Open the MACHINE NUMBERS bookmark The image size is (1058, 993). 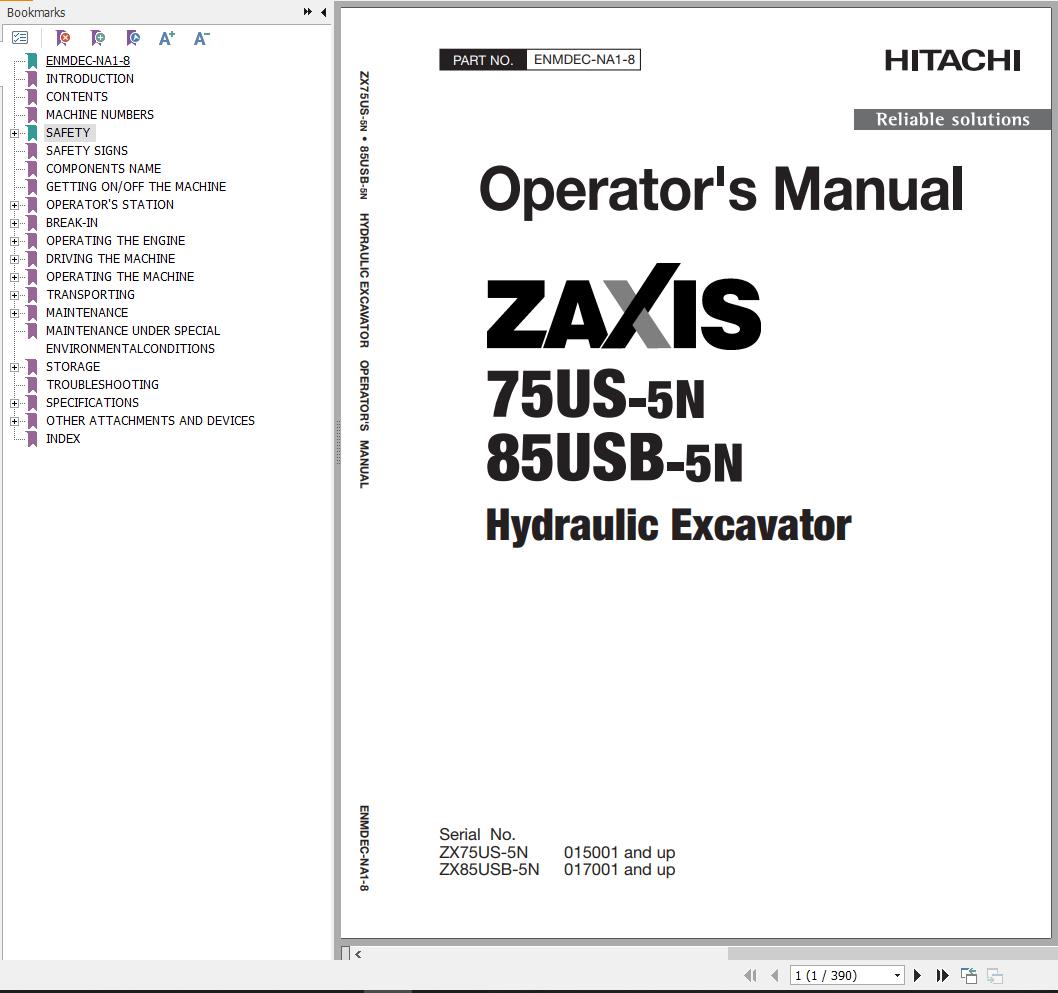click(100, 115)
